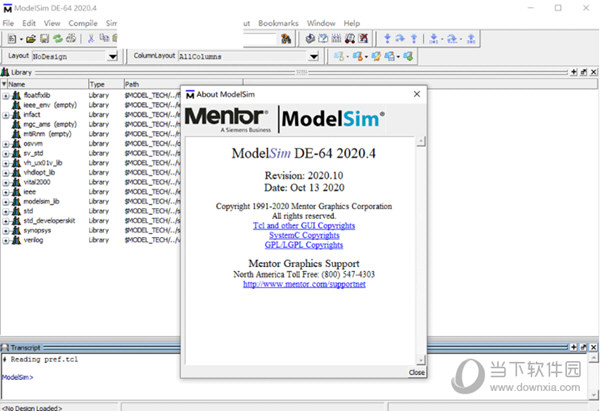Close the Library pane

pyautogui.click(x=593, y=72)
